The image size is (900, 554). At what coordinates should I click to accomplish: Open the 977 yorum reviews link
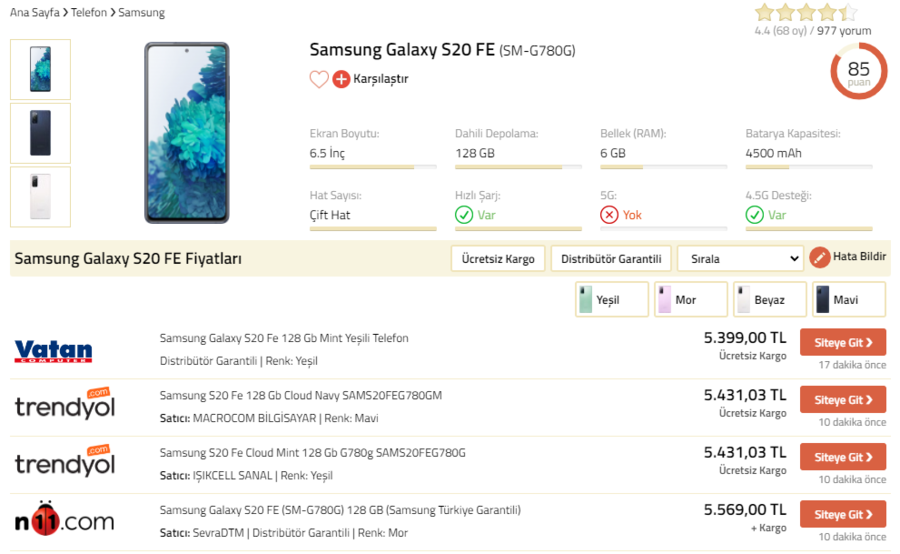(844, 31)
